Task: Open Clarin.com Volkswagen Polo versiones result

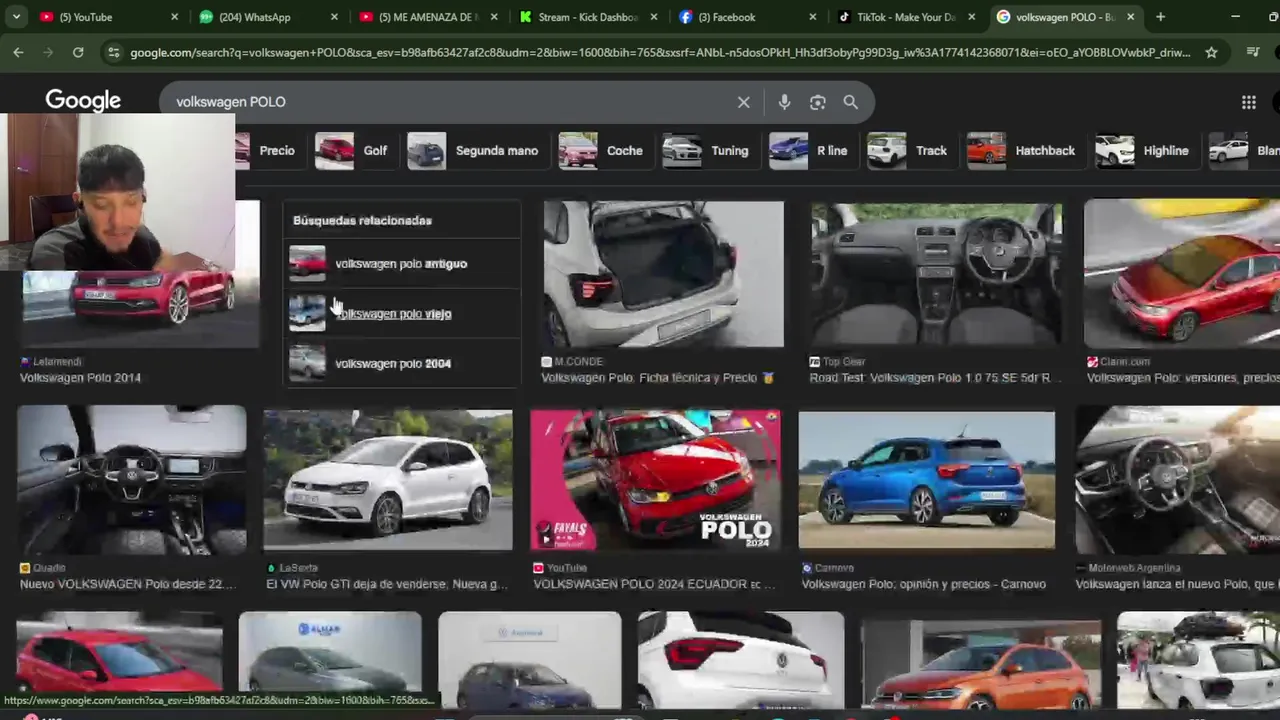Action: [x=1183, y=378]
